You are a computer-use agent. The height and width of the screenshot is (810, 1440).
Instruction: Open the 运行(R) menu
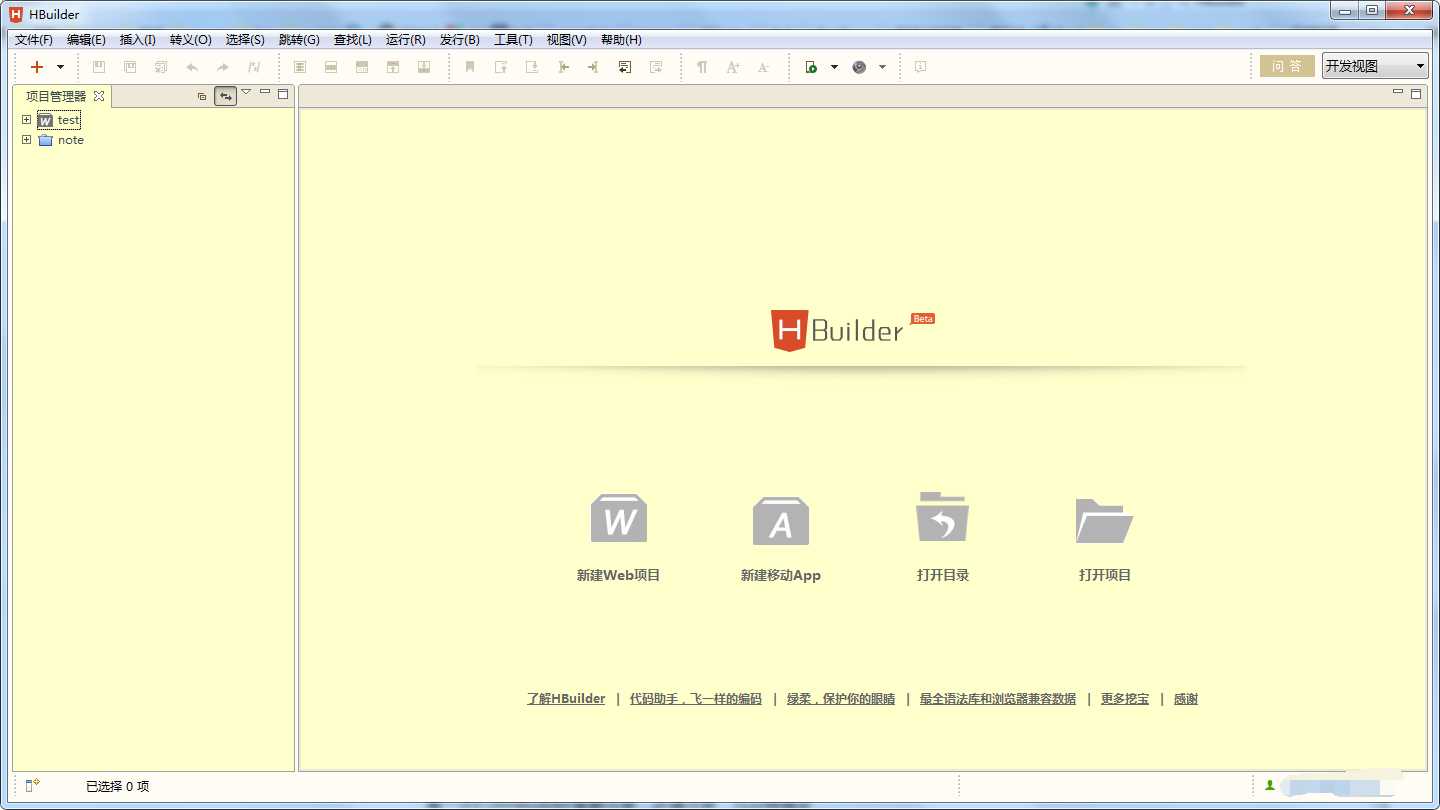(x=406, y=40)
